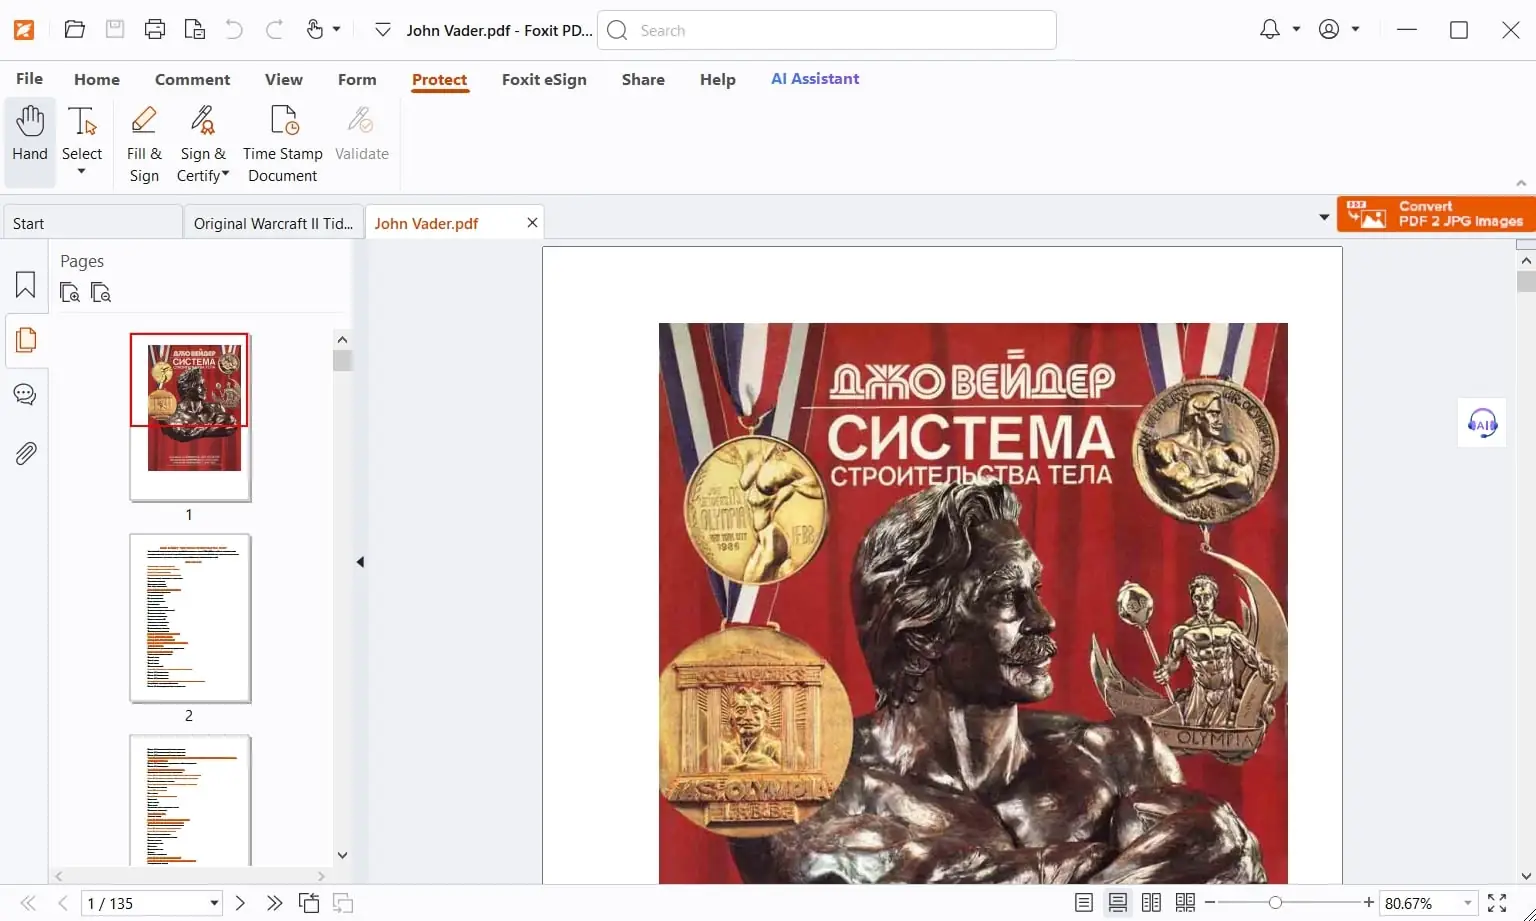
Task: Toggle the Pages panel sidebar button
Action: (x=26, y=340)
